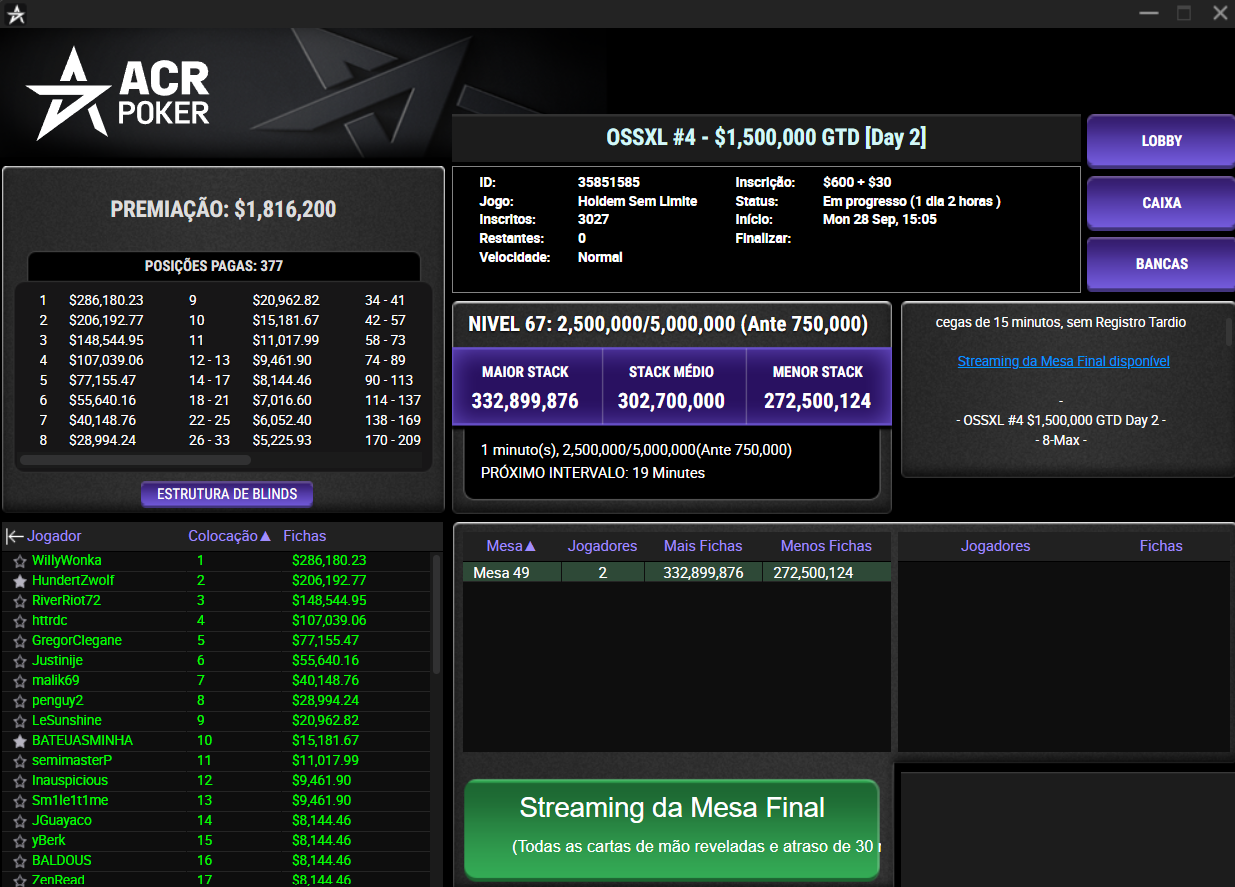Sort by Colocação column header
Screen dimensions: 1235x887
point(229,536)
